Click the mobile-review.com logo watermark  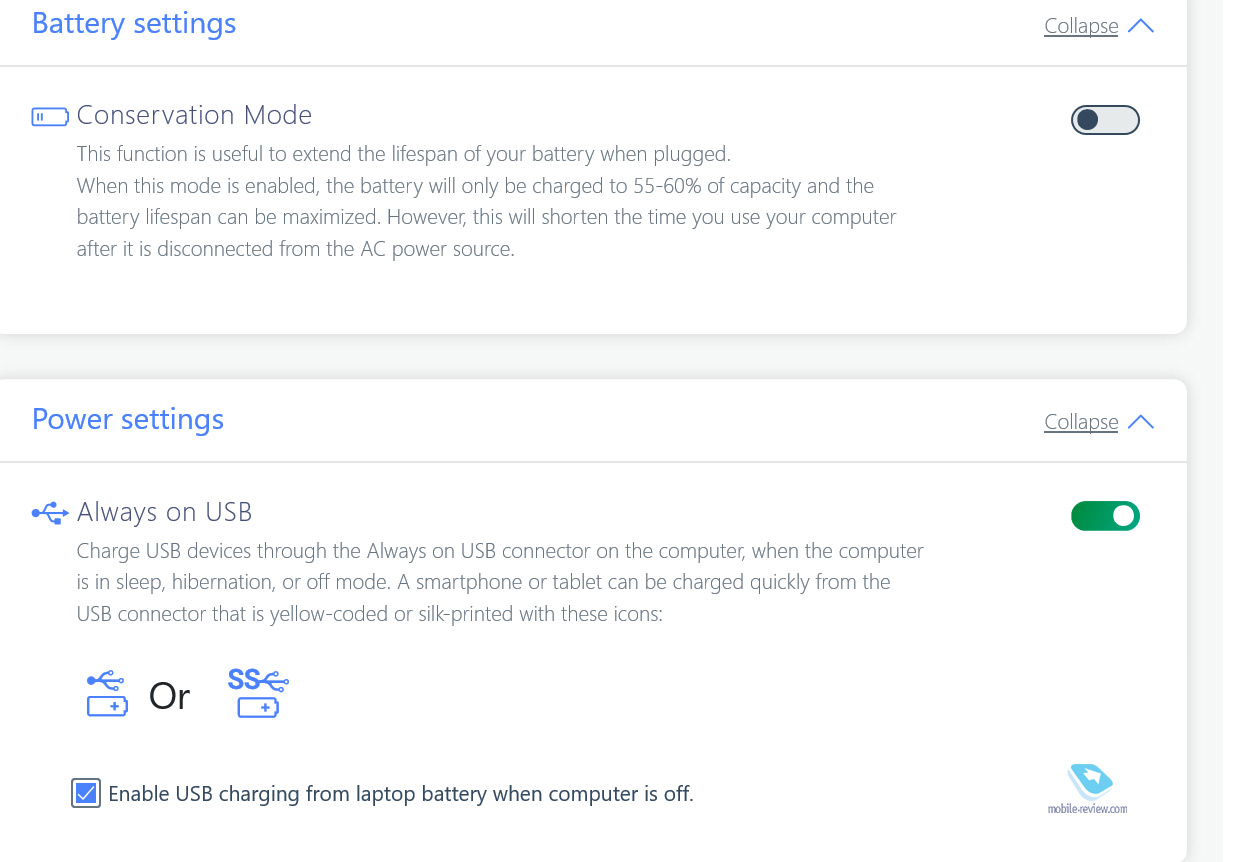pos(1088,789)
